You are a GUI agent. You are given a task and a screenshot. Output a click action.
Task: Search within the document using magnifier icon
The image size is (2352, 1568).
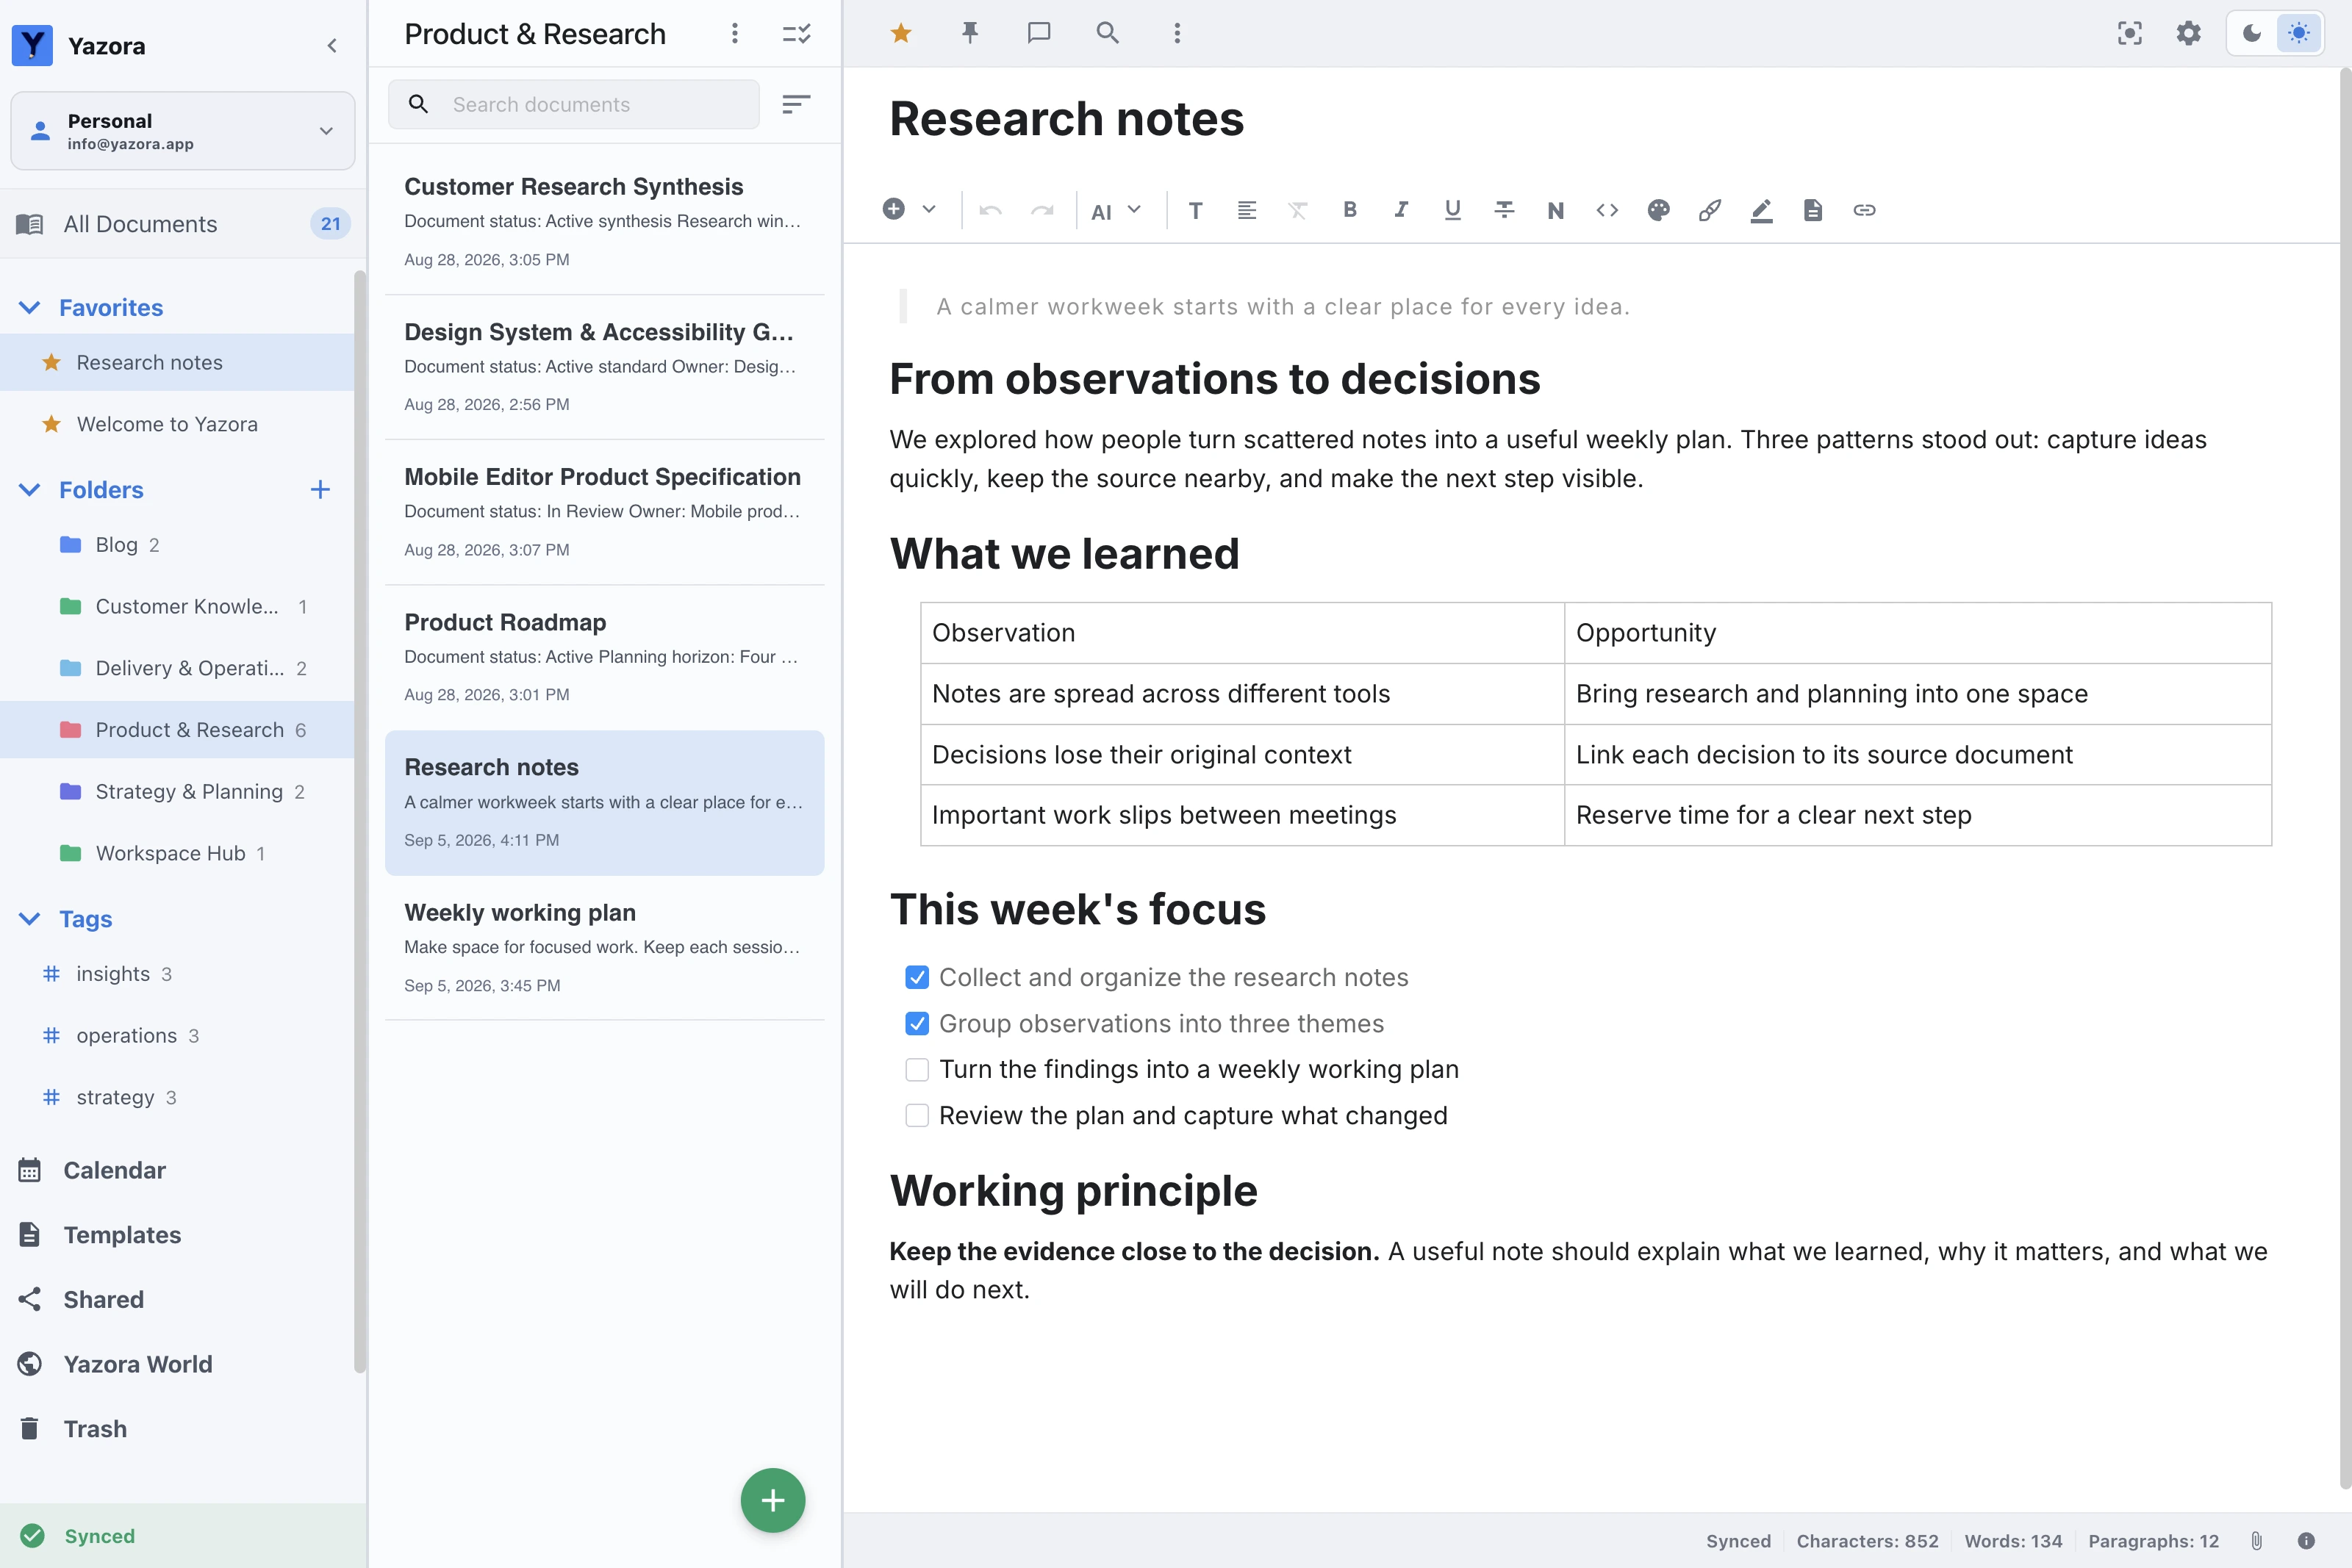pyautogui.click(x=1107, y=33)
